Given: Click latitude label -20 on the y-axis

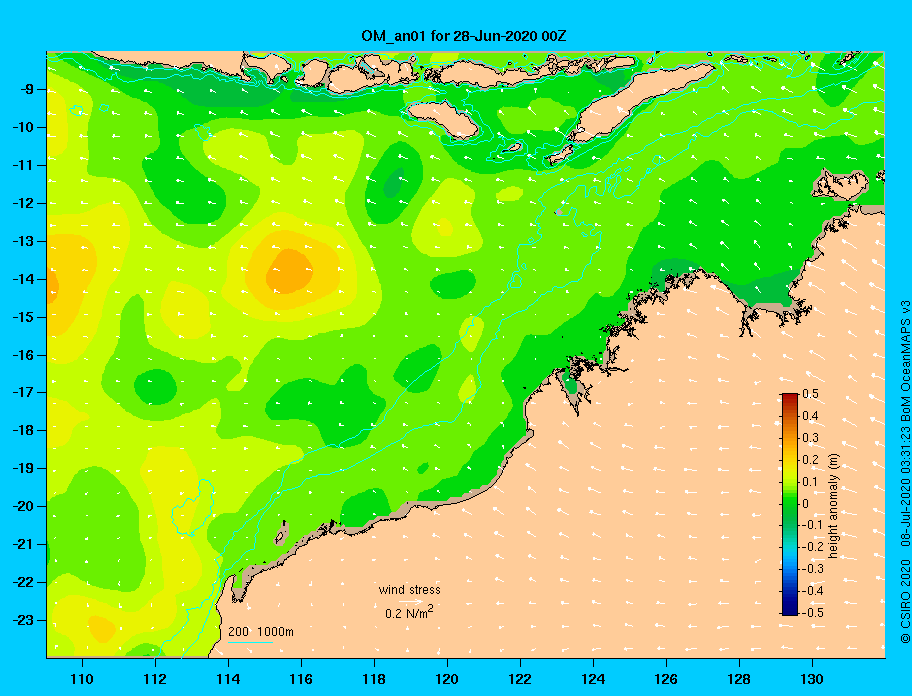Looking at the screenshot, I should click(24, 506).
